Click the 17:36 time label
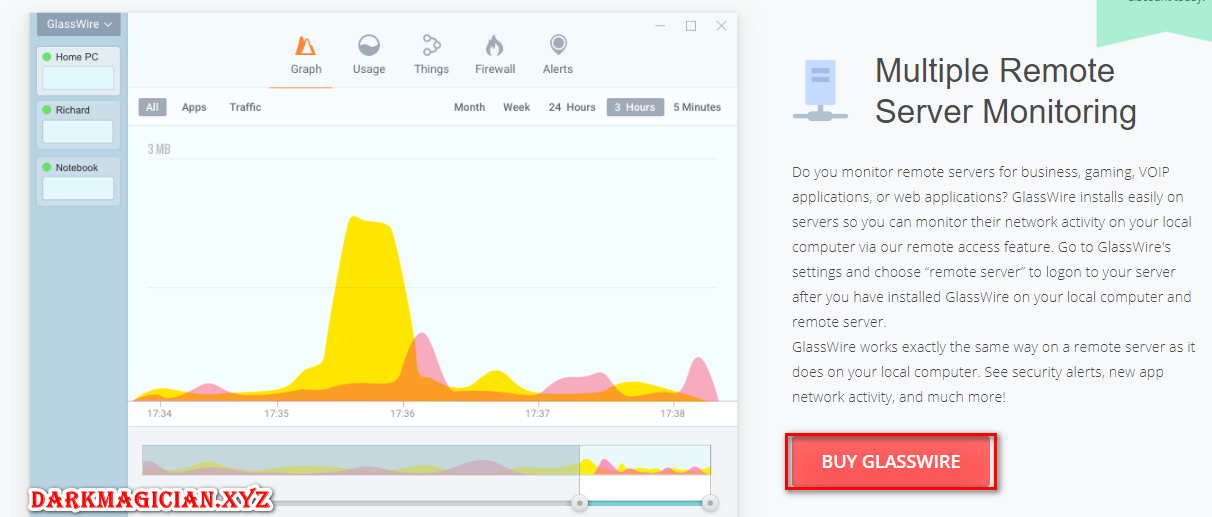The height and width of the screenshot is (517, 1212). [402, 413]
